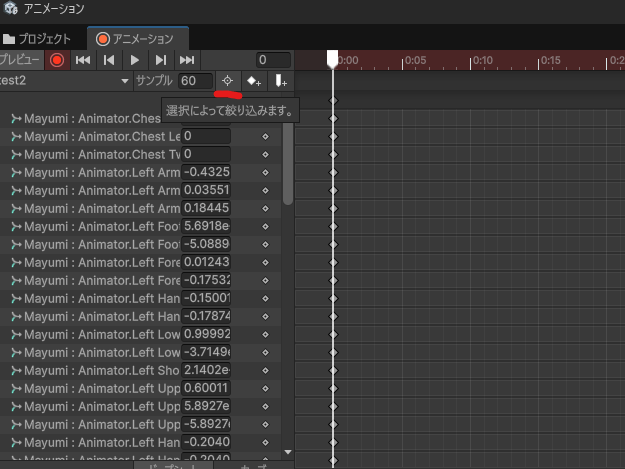
Task: Click the add keyframe icon
Action: [254, 80]
